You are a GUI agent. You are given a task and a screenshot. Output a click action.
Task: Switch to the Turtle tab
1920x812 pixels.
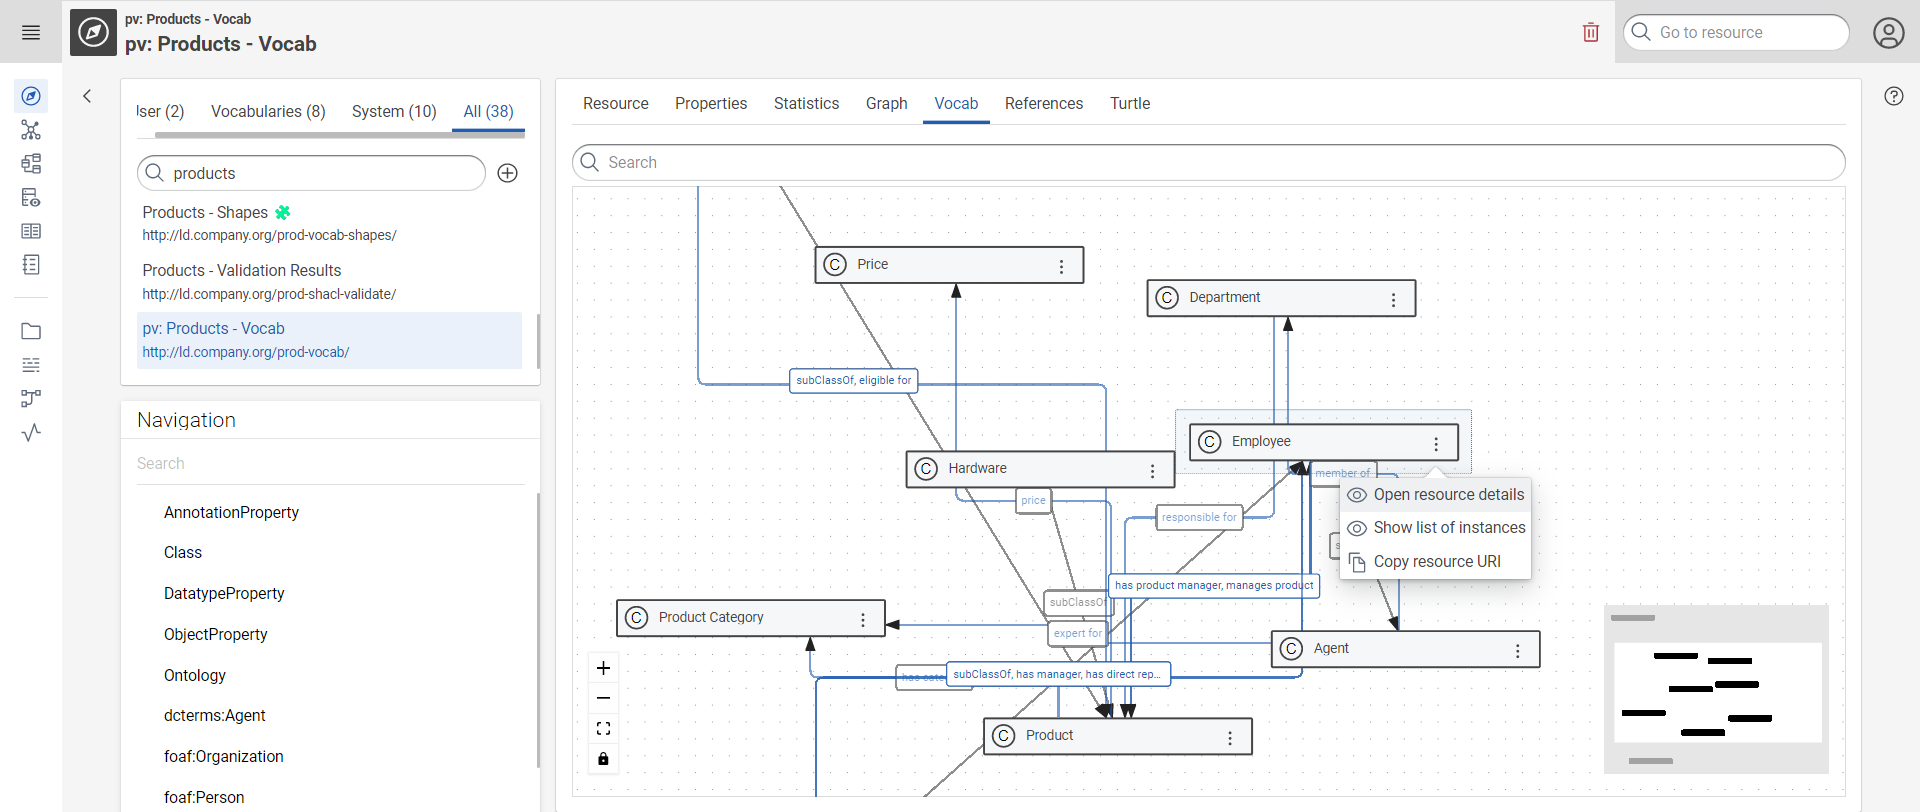[x=1129, y=103]
